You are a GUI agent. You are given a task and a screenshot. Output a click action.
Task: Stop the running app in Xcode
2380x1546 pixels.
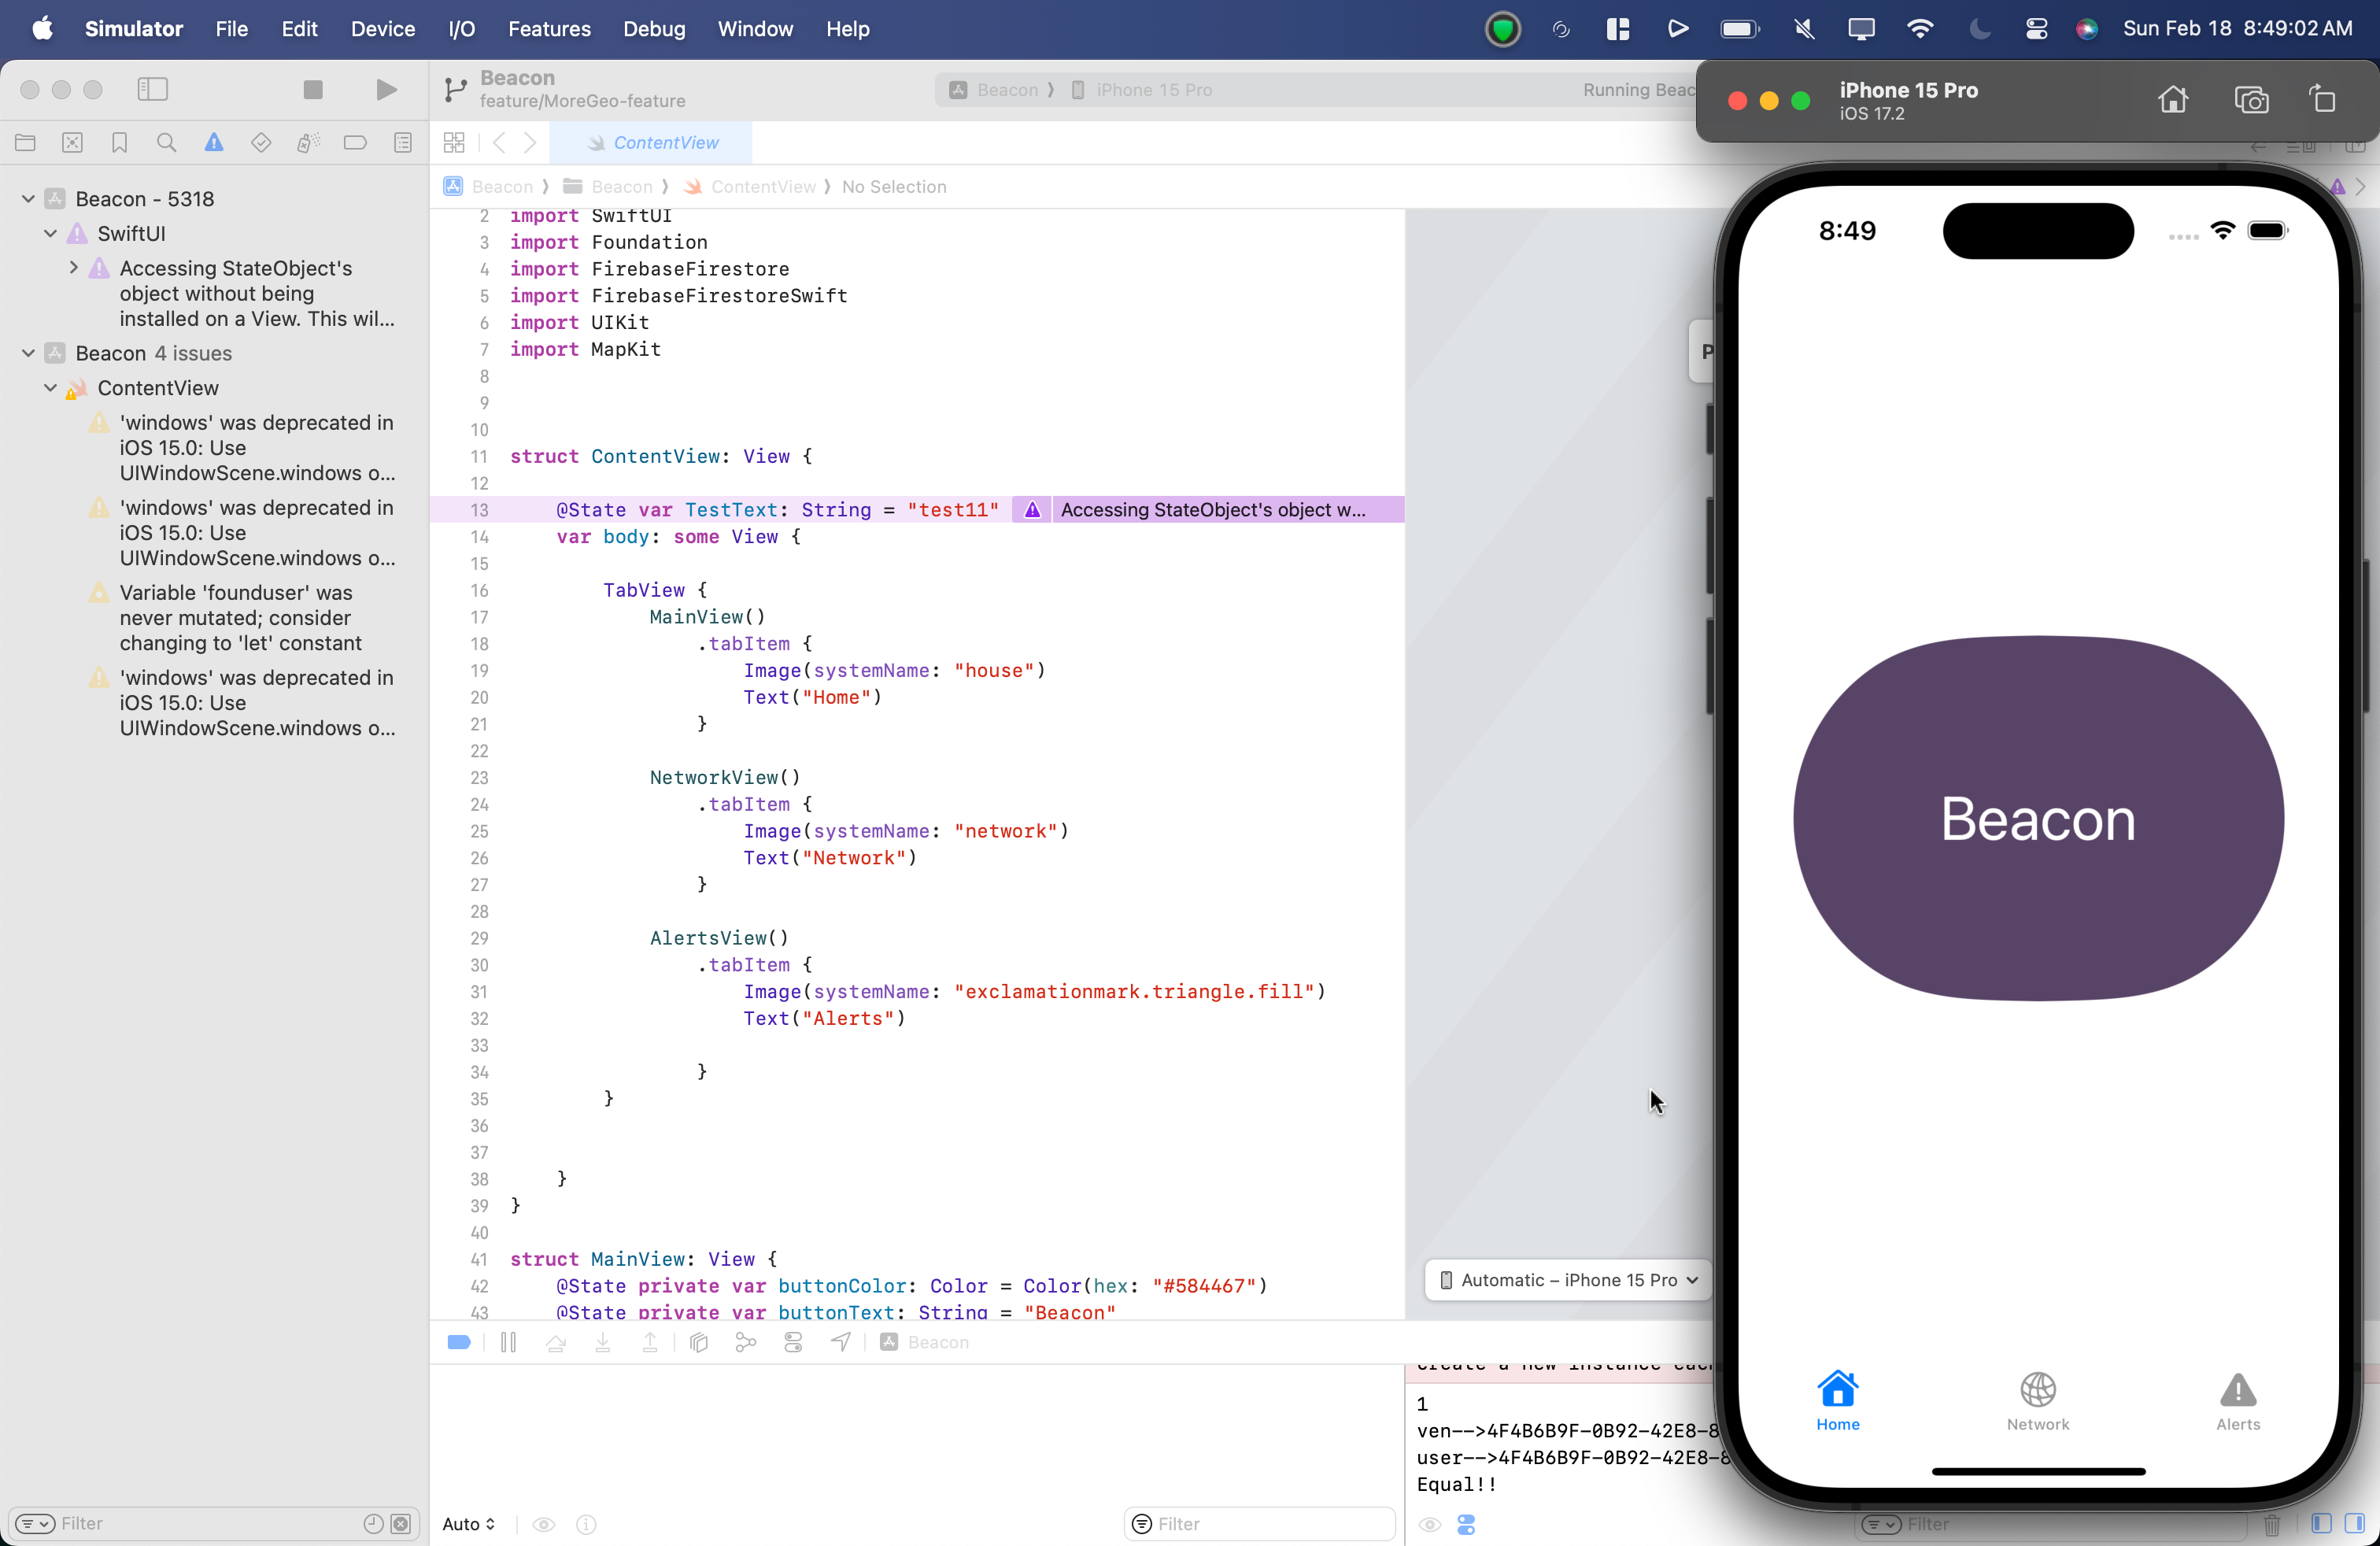coord(313,90)
